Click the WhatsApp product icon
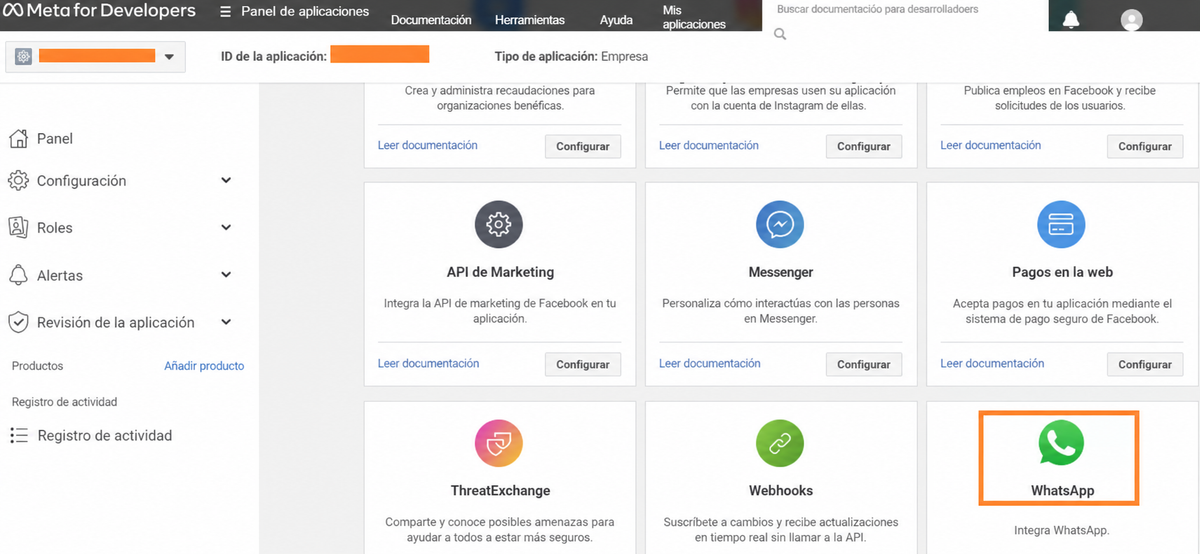The image size is (1200, 554). pos(1061,443)
